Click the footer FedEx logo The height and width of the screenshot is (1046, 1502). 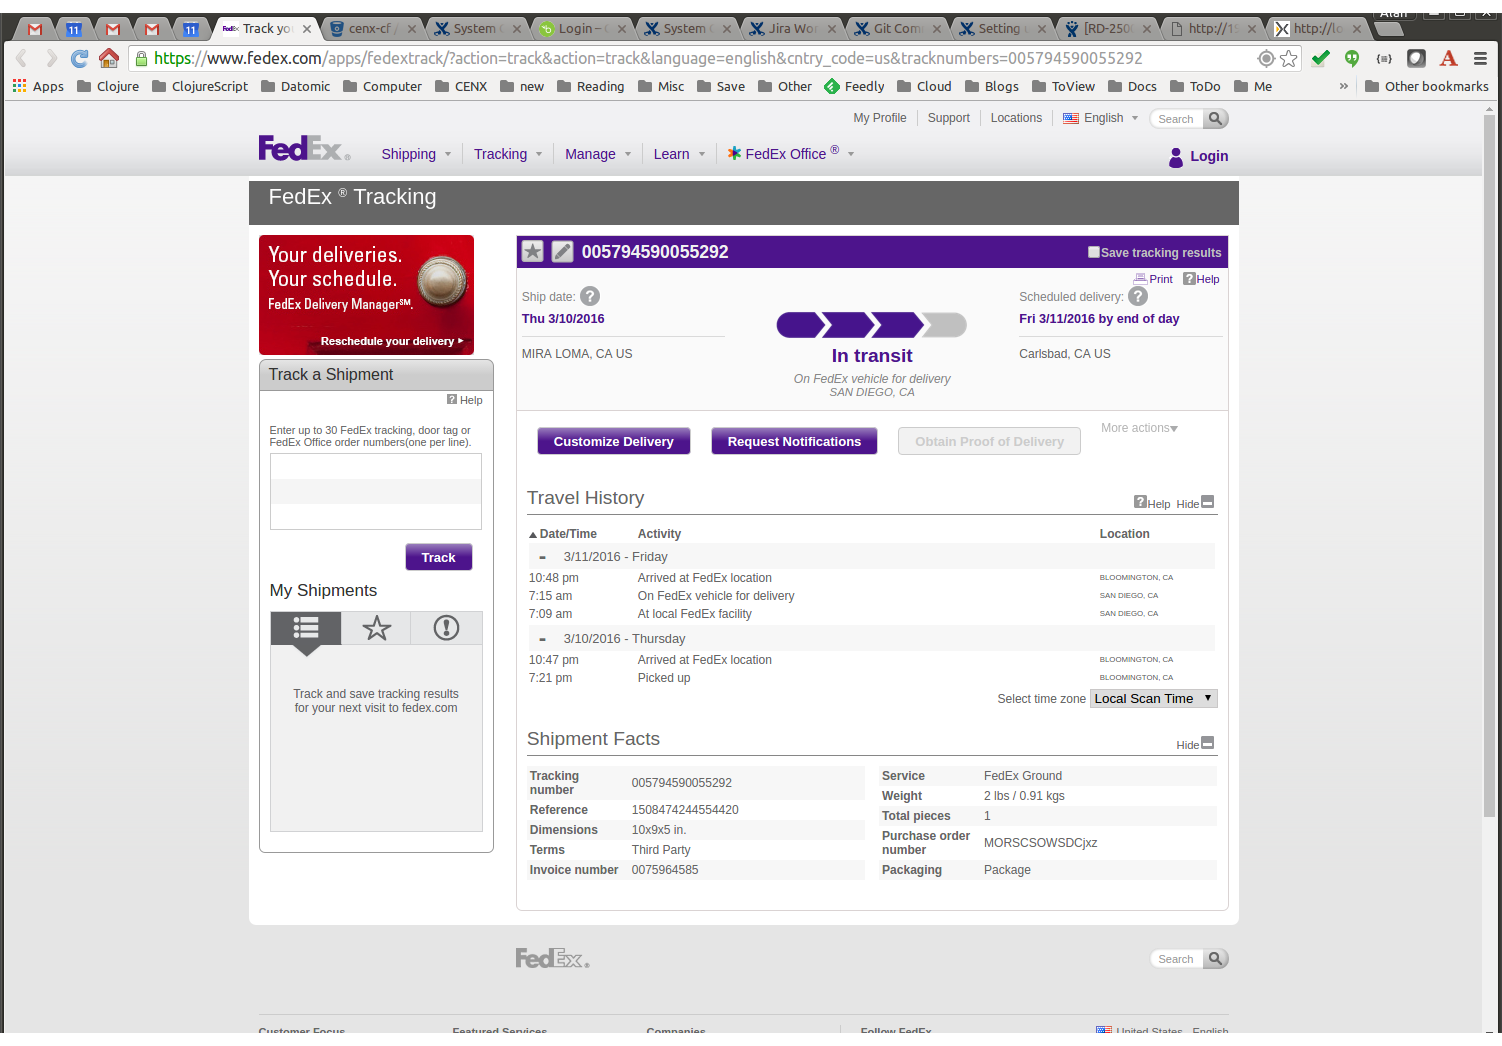[x=553, y=959]
